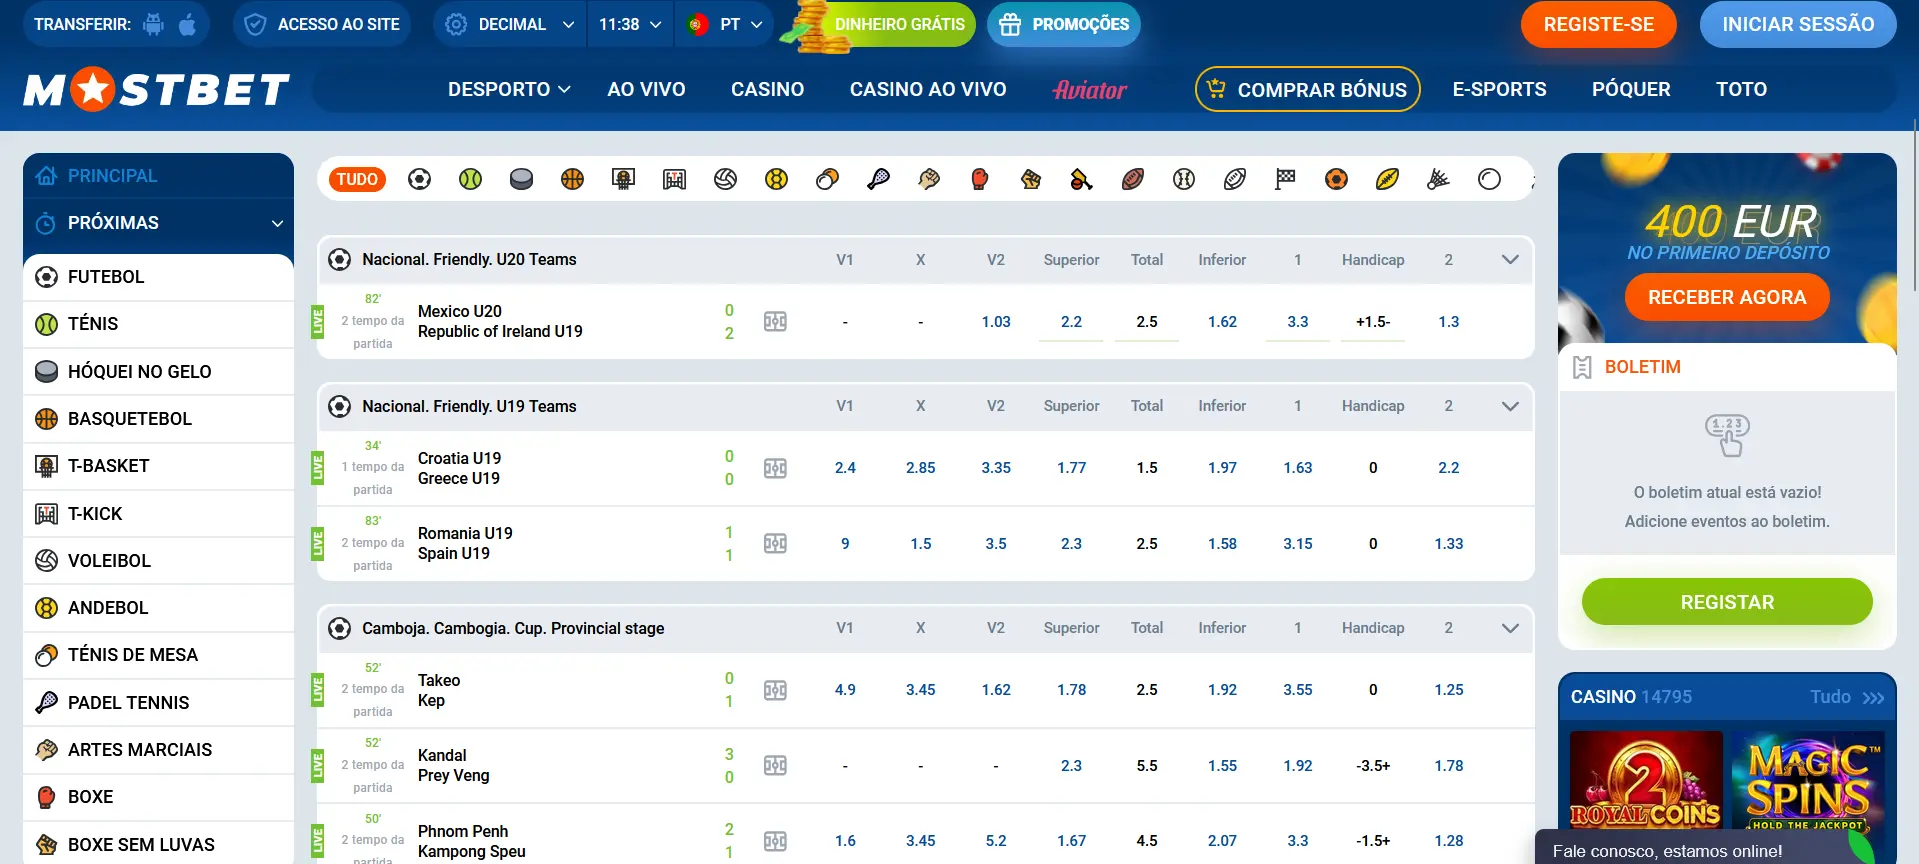This screenshot has width=1919, height=864.
Task: Select the baseball filter icon
Action: click(x=1185, y=179)
